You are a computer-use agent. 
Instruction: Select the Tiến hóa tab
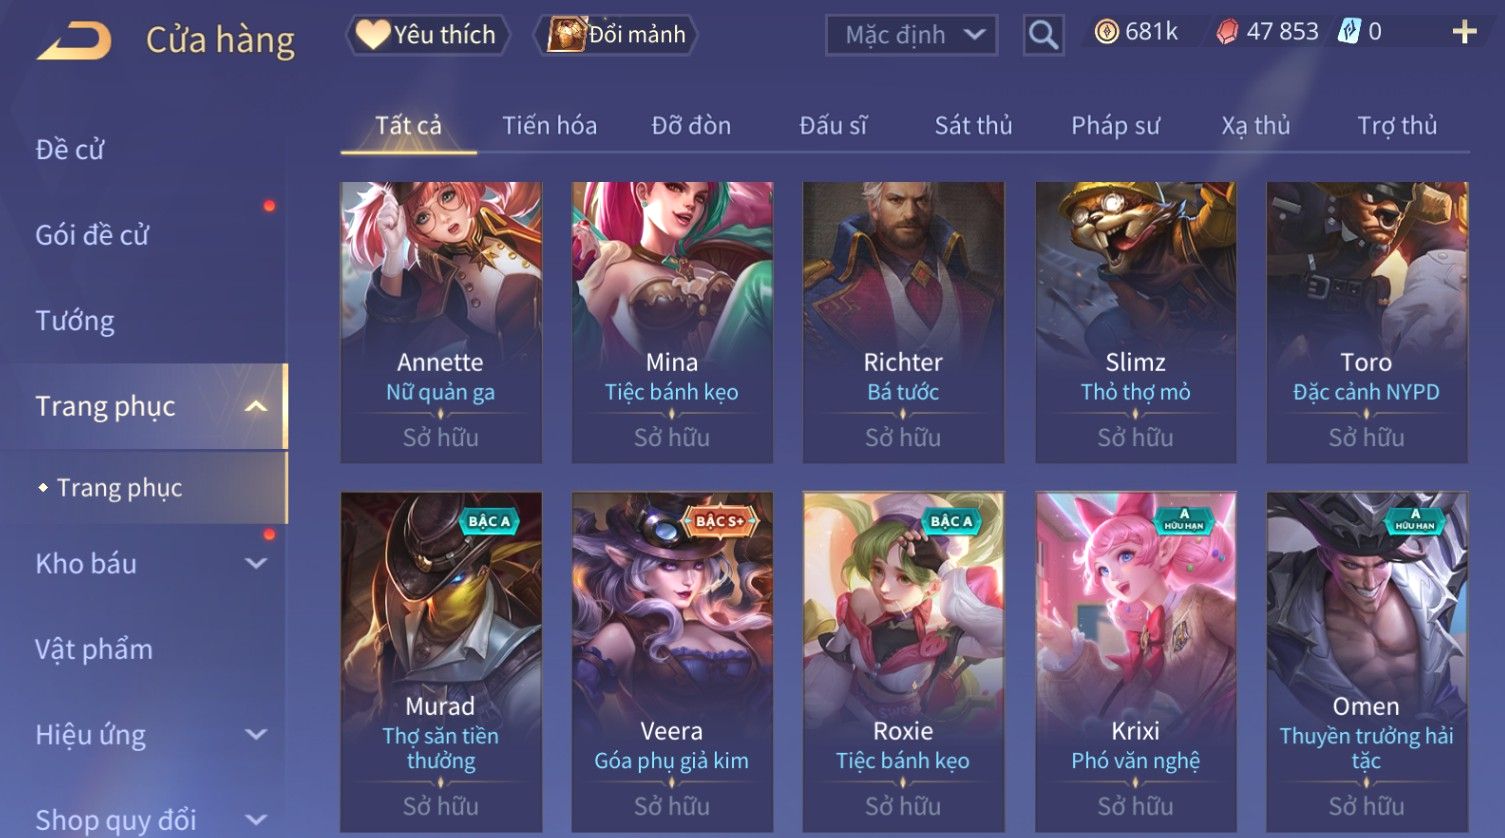tap(549, 126)
